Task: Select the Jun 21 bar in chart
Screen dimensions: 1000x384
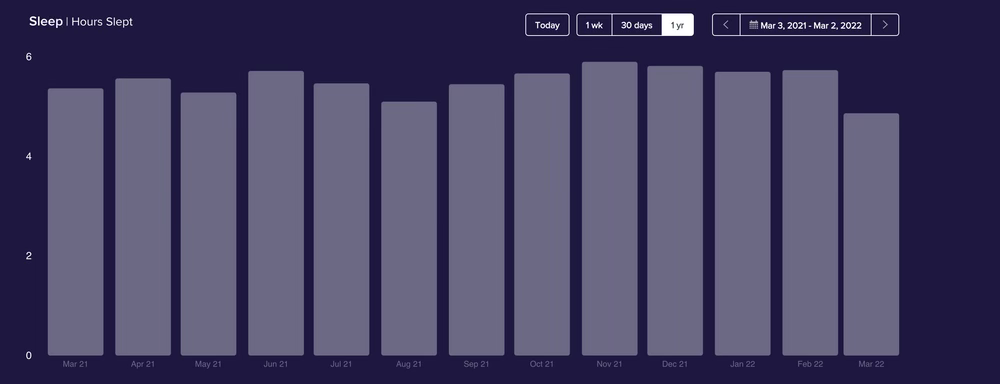Action: click(276, 213)
